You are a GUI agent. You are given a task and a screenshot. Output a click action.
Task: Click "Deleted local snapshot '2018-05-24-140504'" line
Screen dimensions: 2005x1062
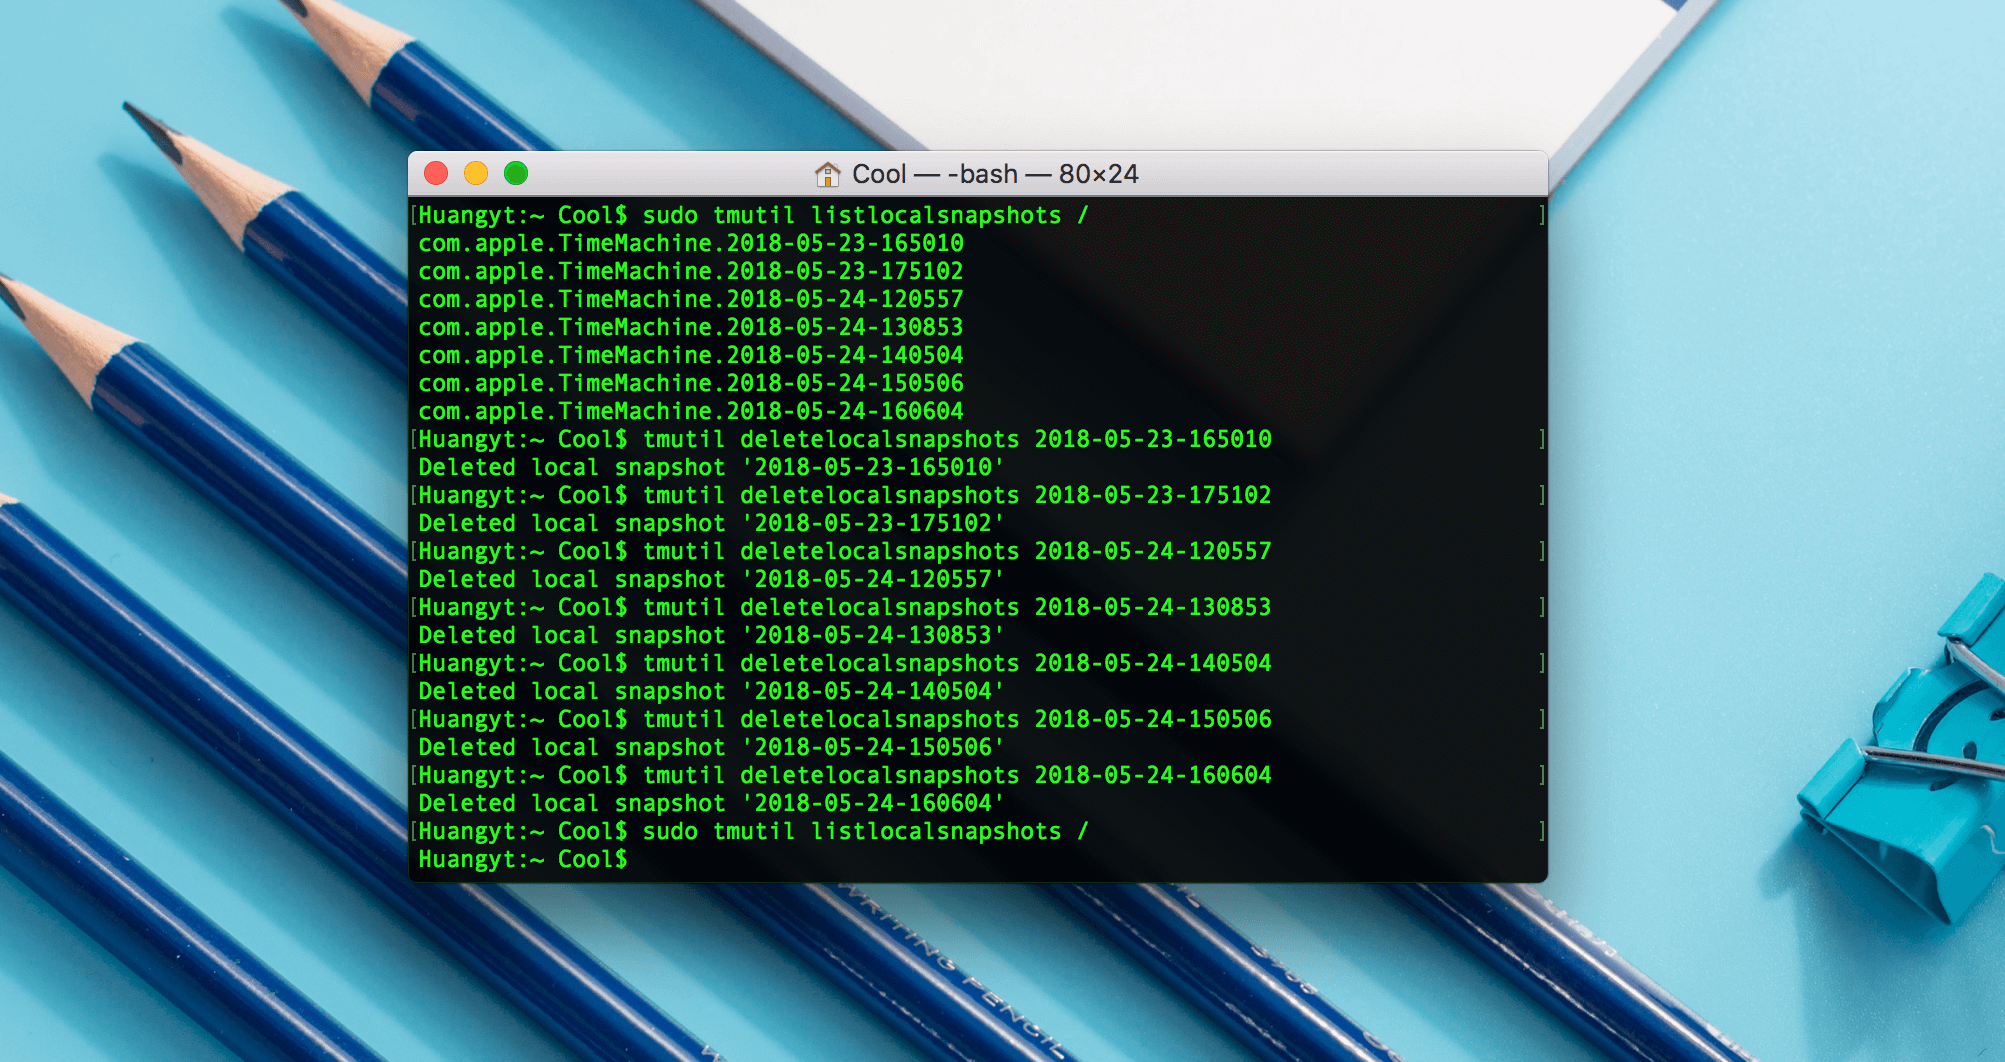711,691
